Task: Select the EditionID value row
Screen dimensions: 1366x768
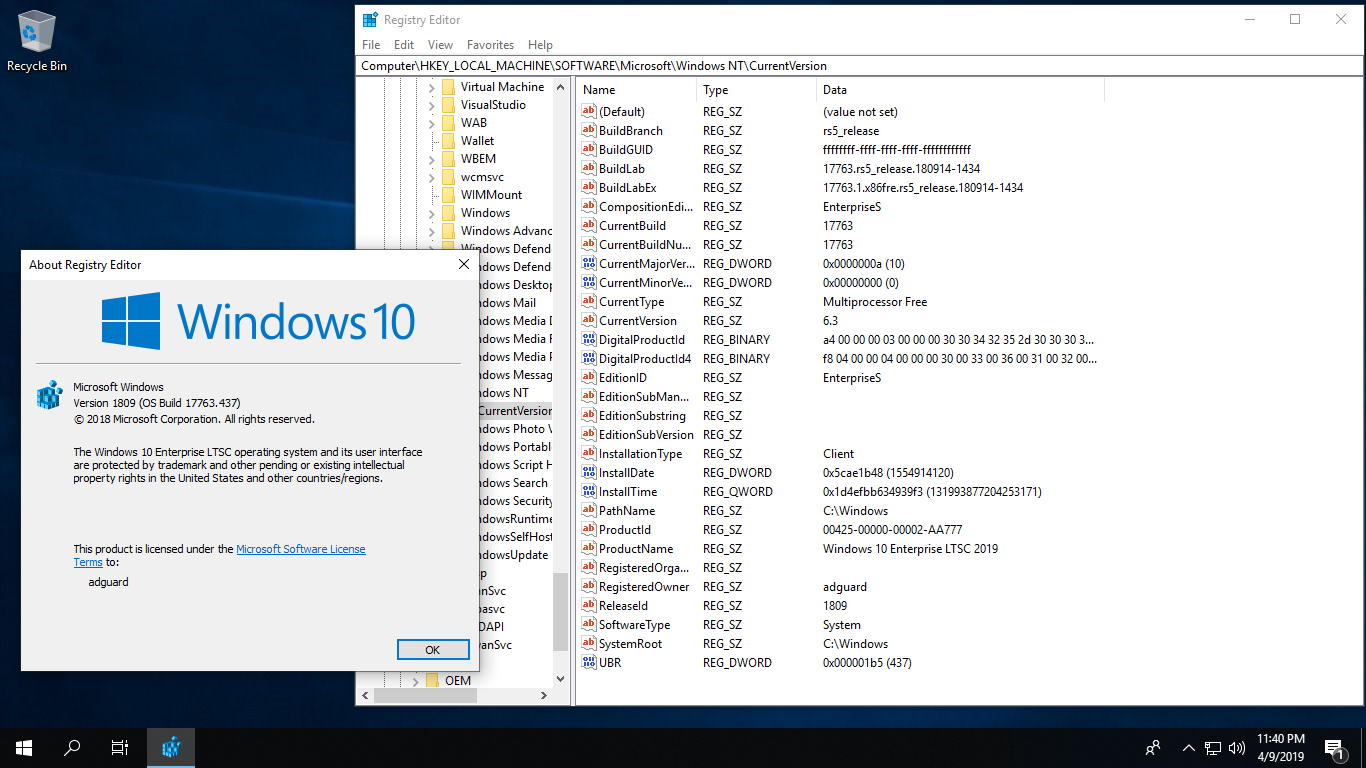Action: (x=840, y=377)
